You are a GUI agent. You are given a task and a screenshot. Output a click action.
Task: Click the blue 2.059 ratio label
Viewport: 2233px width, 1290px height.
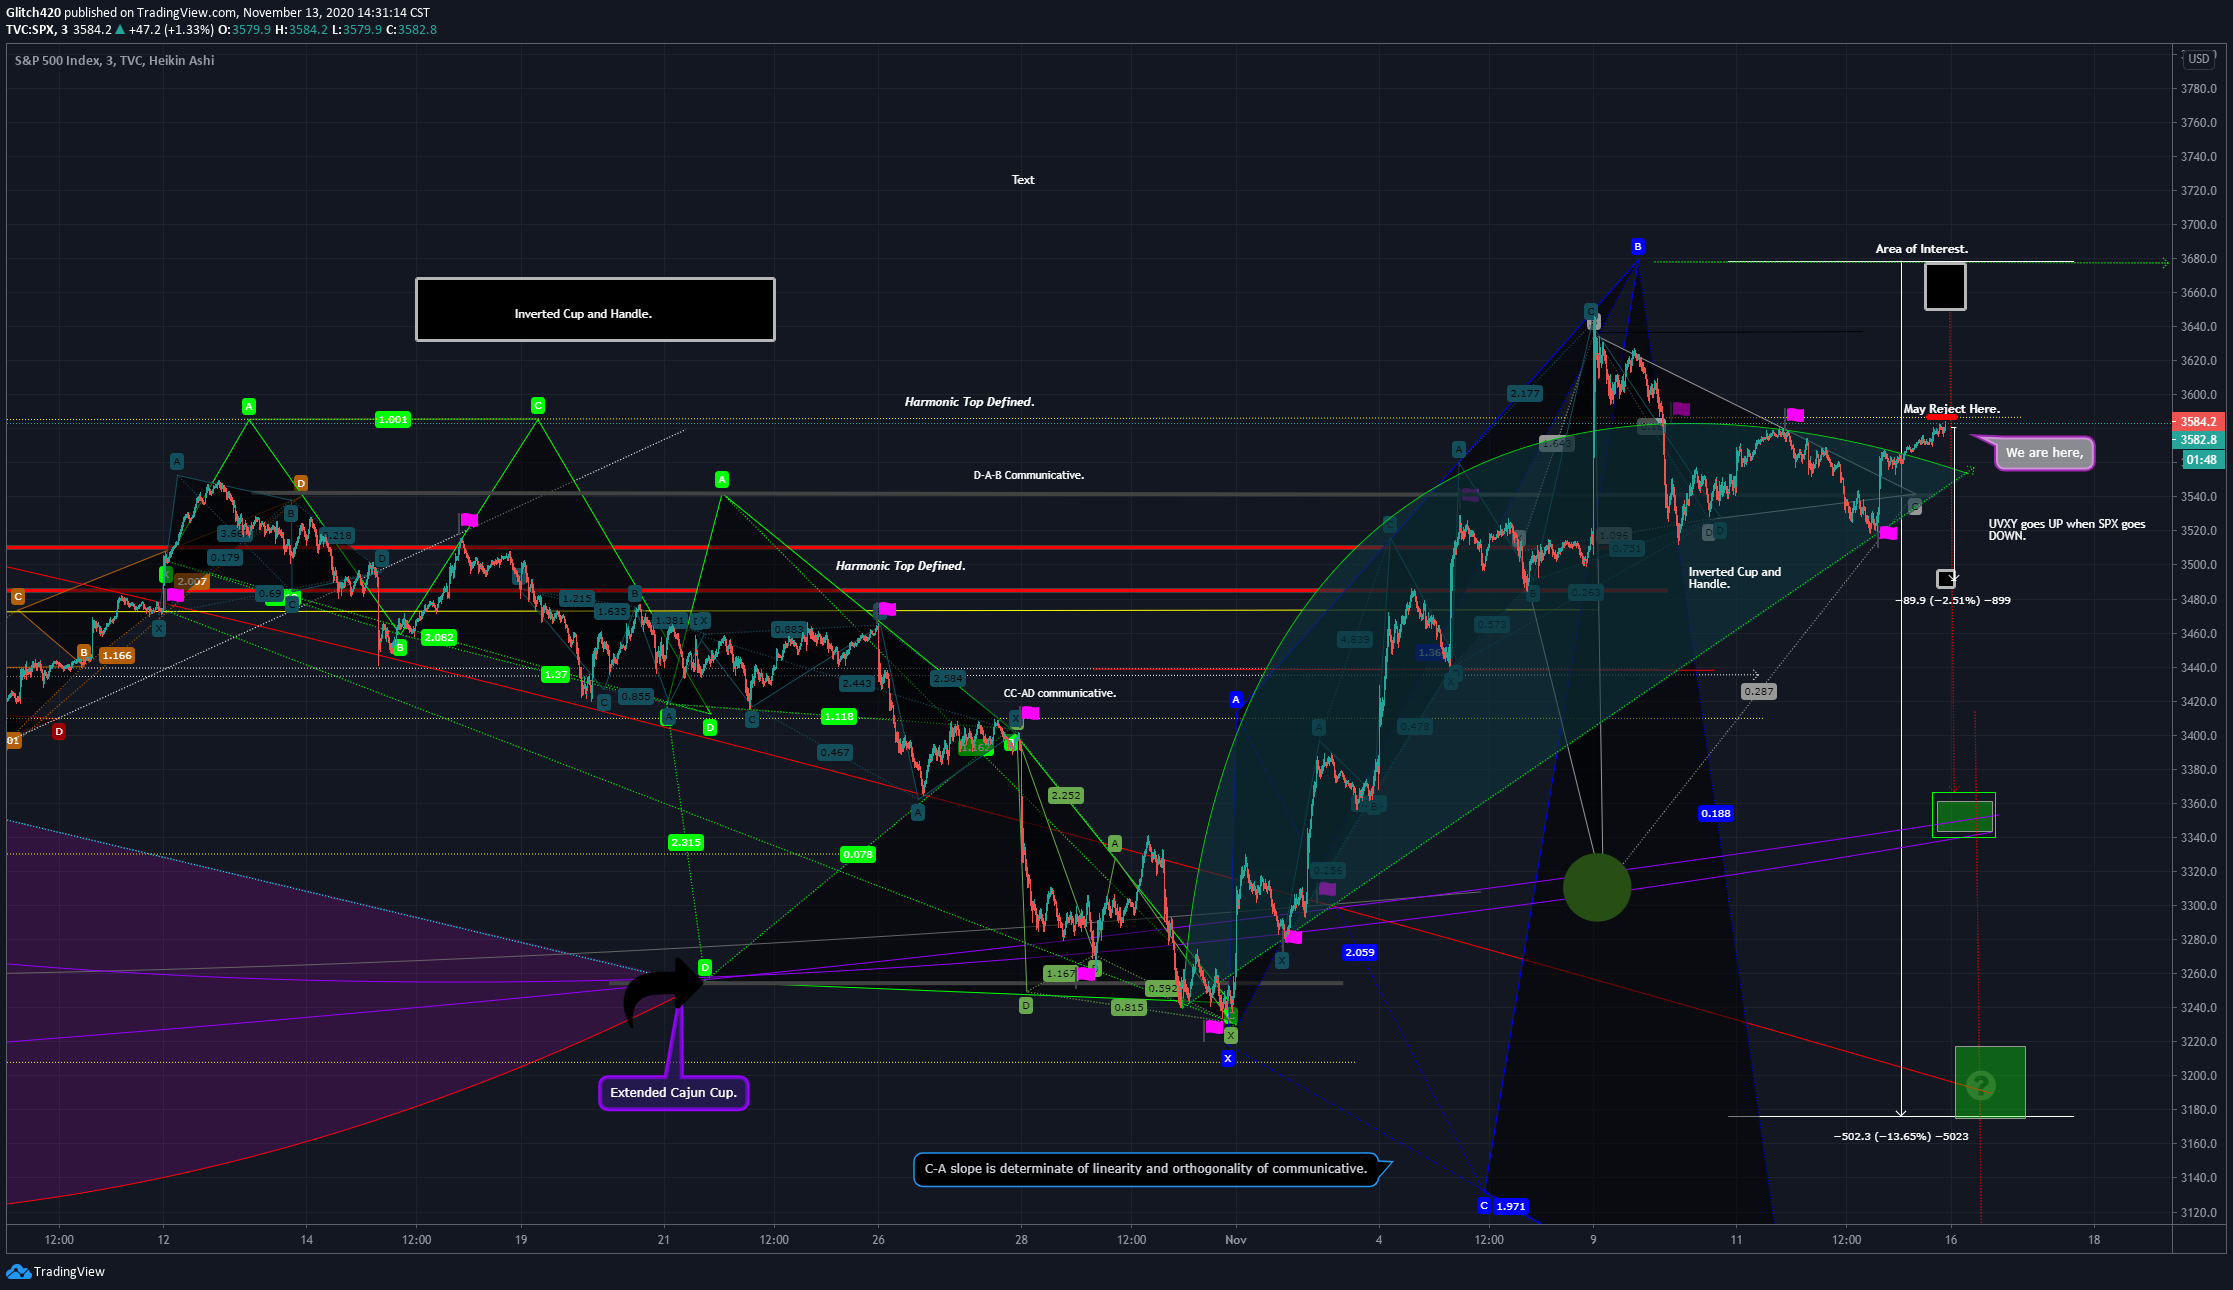pos(1360,952)
